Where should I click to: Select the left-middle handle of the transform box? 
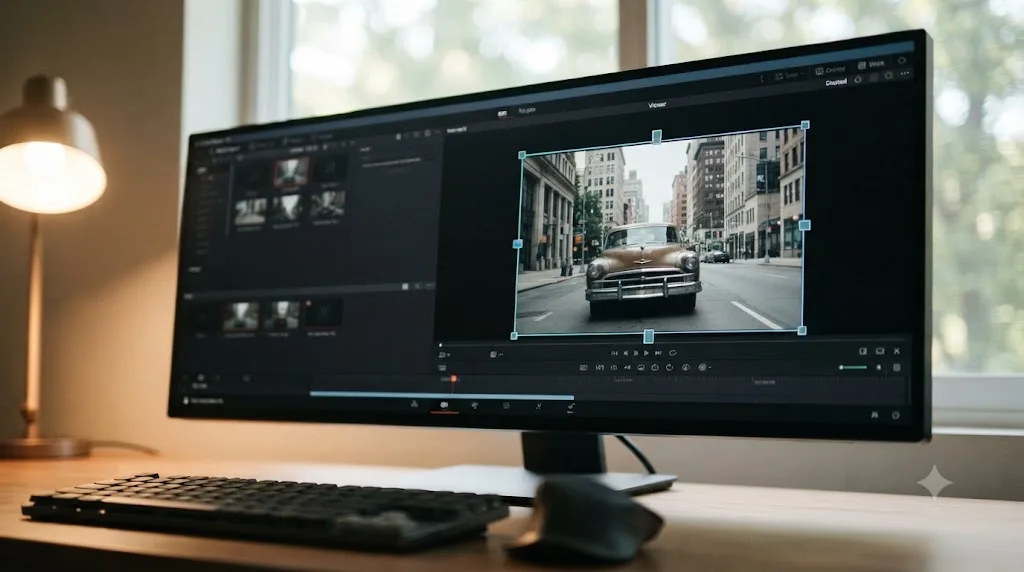tap(517, 244)
